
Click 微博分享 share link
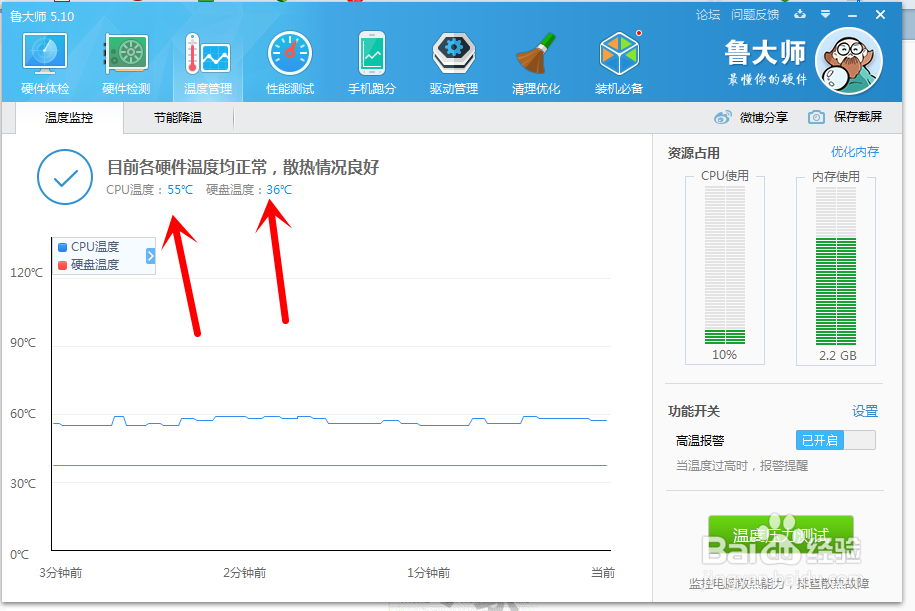point(764,117)
